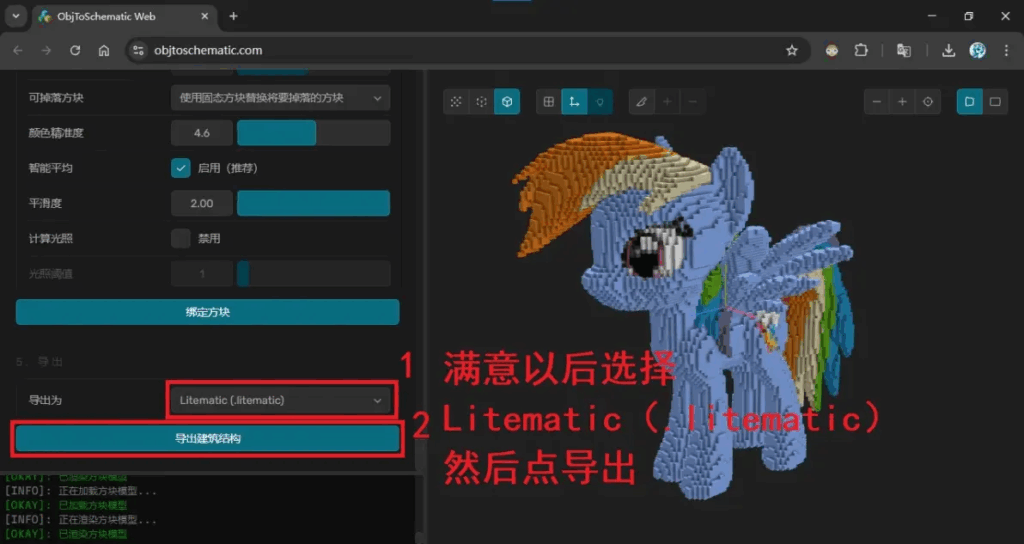
Task: Click the 导出建筑结构 export button
Action: [x=208, y=438]
